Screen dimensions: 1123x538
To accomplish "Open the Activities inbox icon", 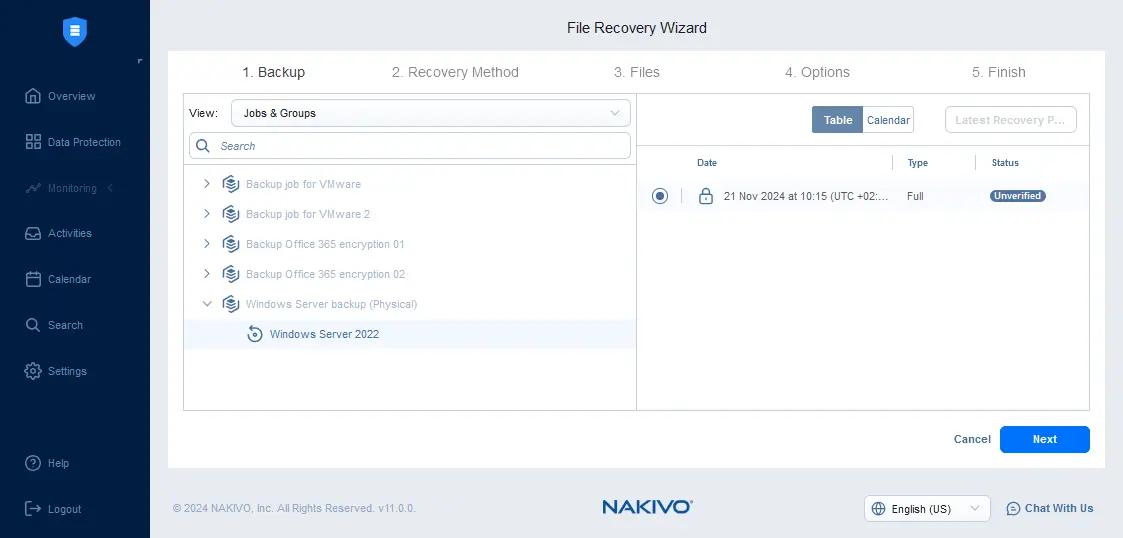I will tap(33, 234).
